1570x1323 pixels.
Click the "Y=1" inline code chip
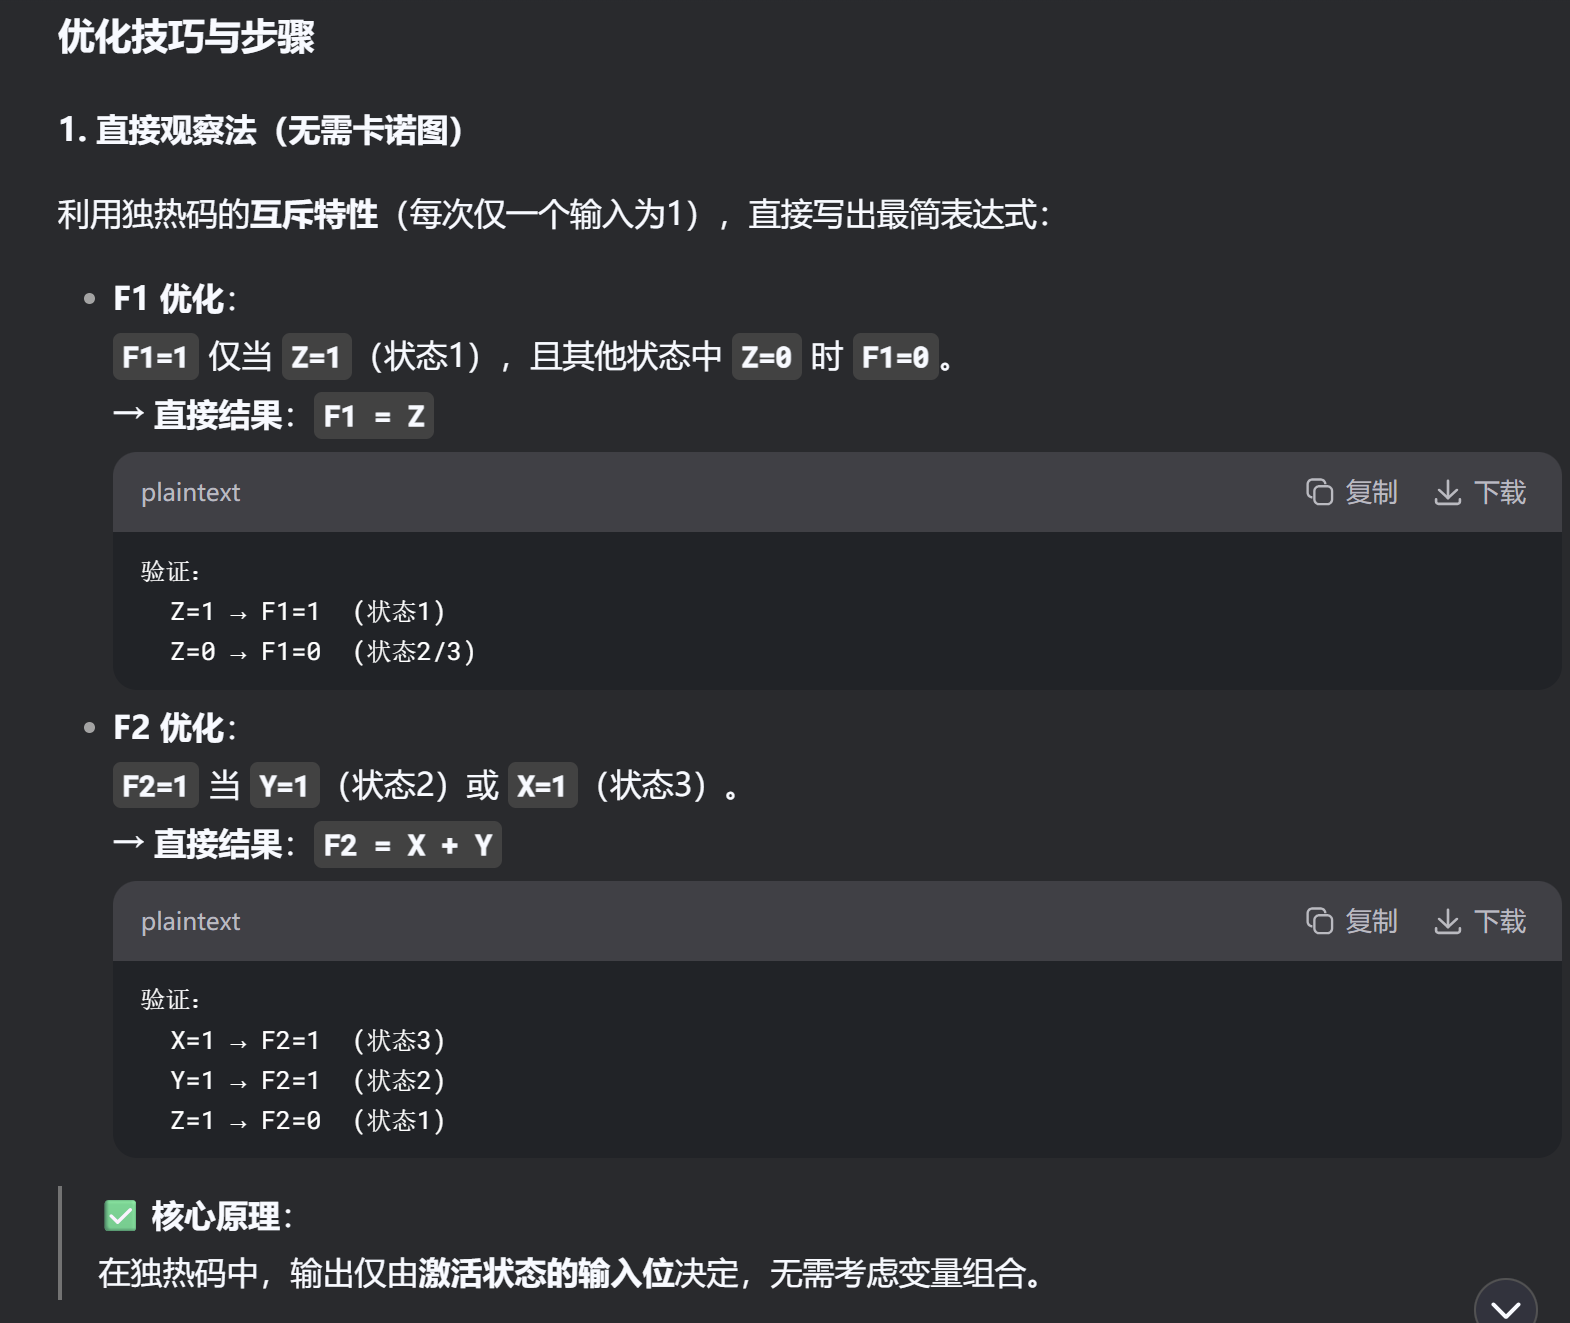click(x=284, y=786)
